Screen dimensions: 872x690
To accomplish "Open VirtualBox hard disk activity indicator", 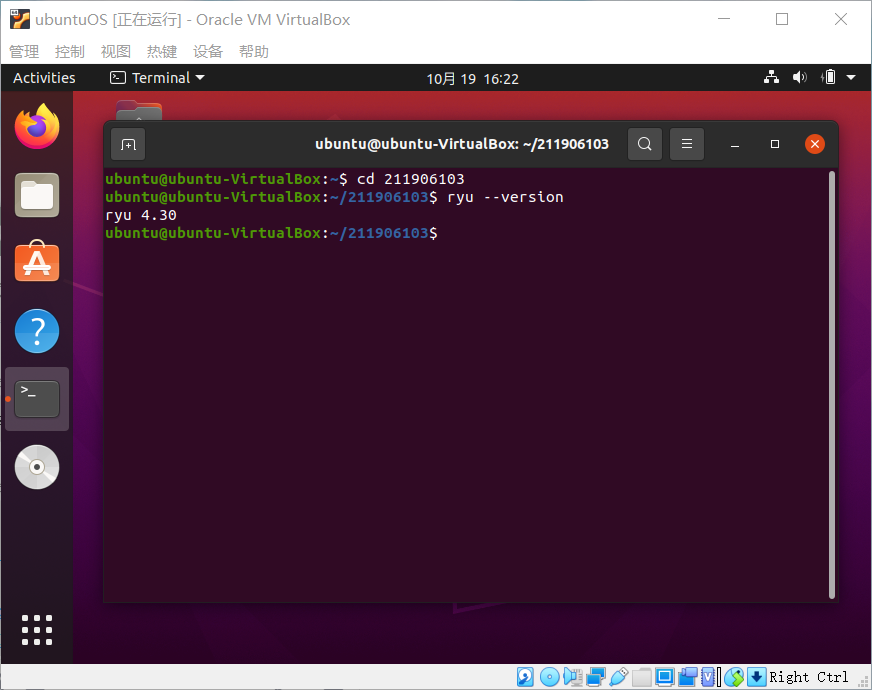I will (525, 677).
